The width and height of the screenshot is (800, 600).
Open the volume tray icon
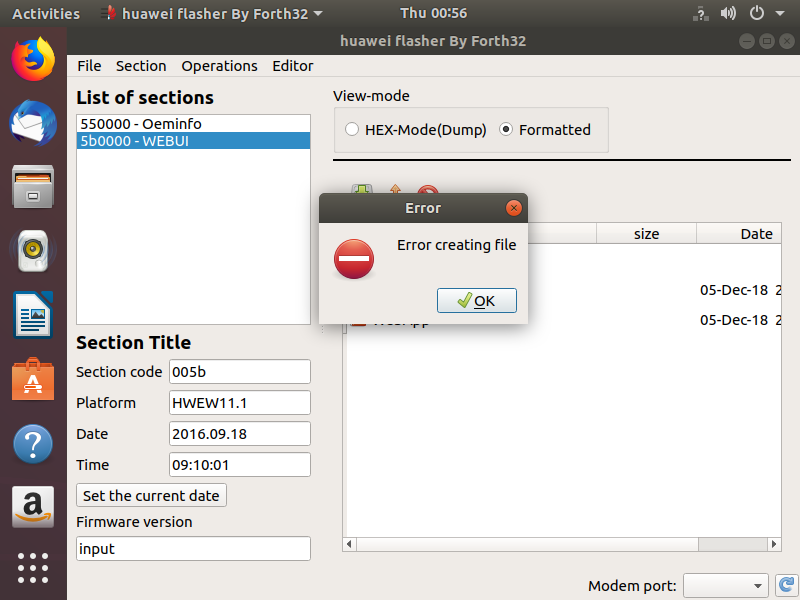point(728,13)
